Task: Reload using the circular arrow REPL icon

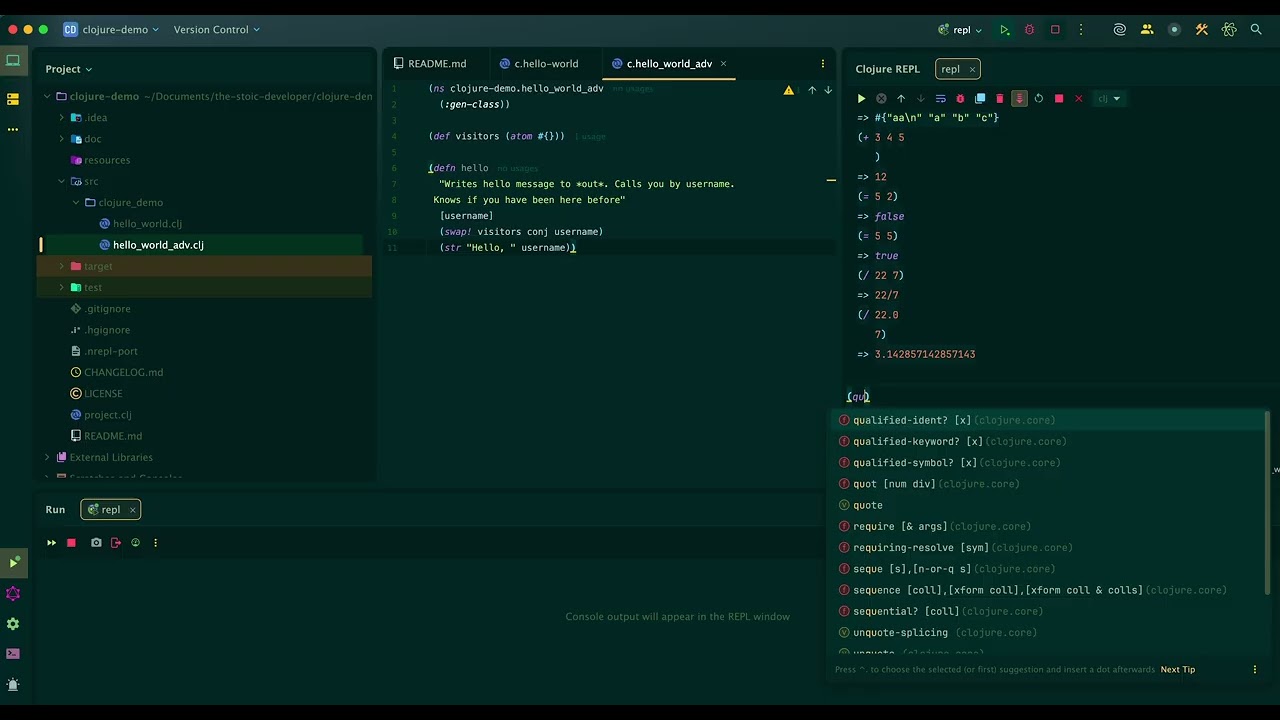Action: coord(1038,98)
